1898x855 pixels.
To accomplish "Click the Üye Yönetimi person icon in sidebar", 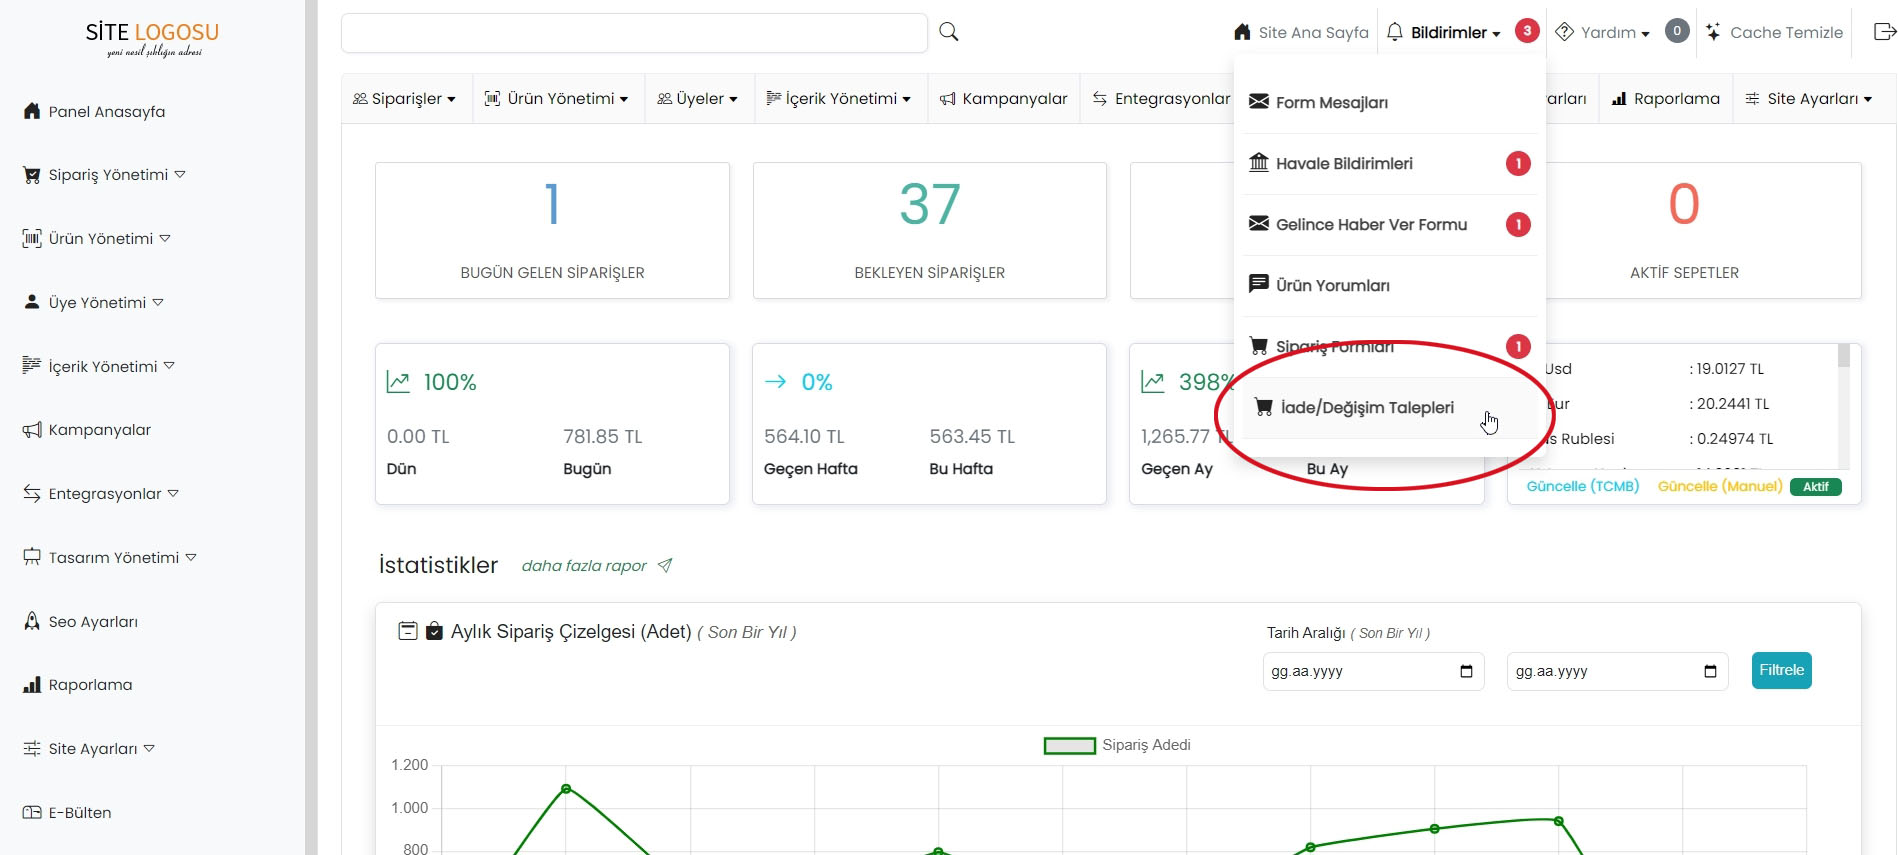I will (32, 302).
